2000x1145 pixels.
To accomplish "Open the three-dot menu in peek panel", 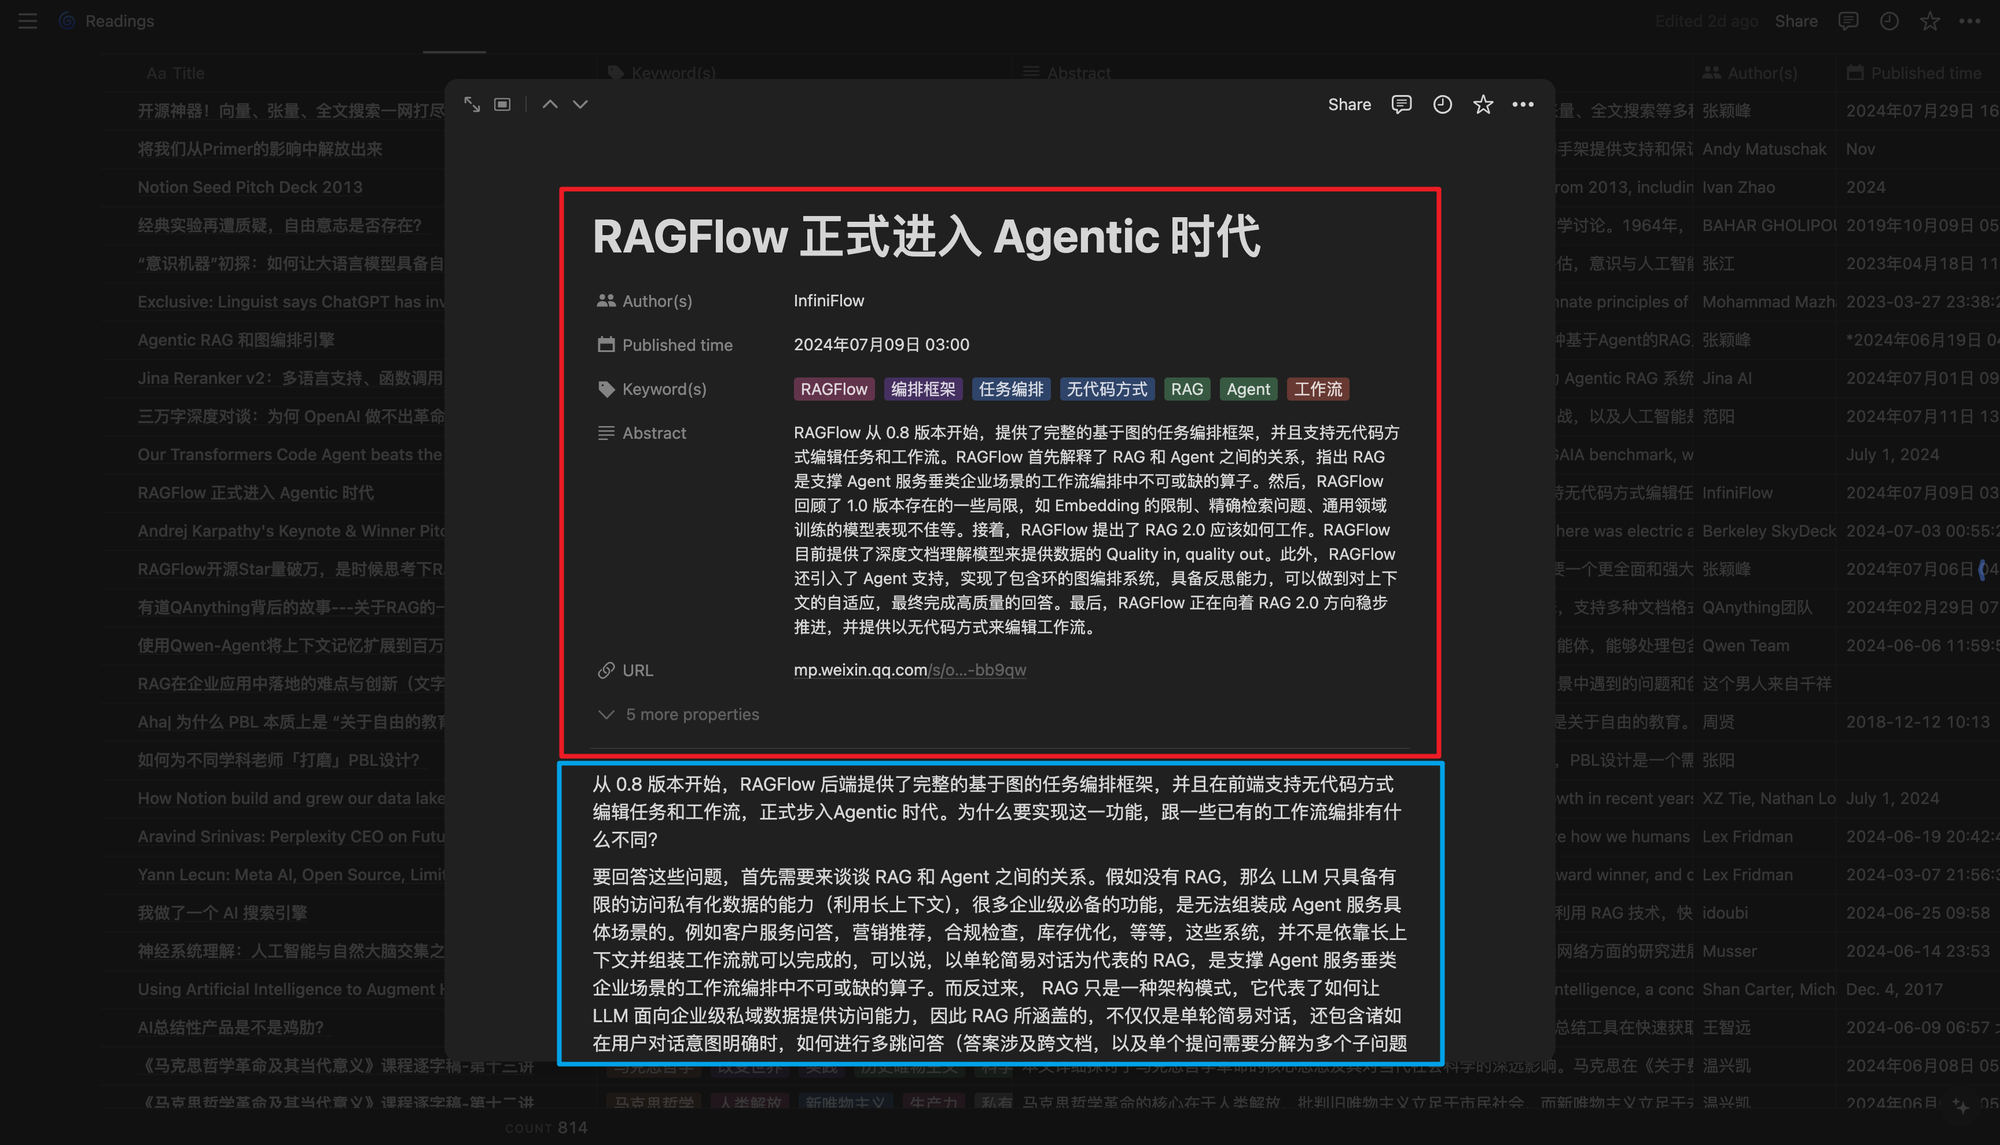I will pos(1523,104).
